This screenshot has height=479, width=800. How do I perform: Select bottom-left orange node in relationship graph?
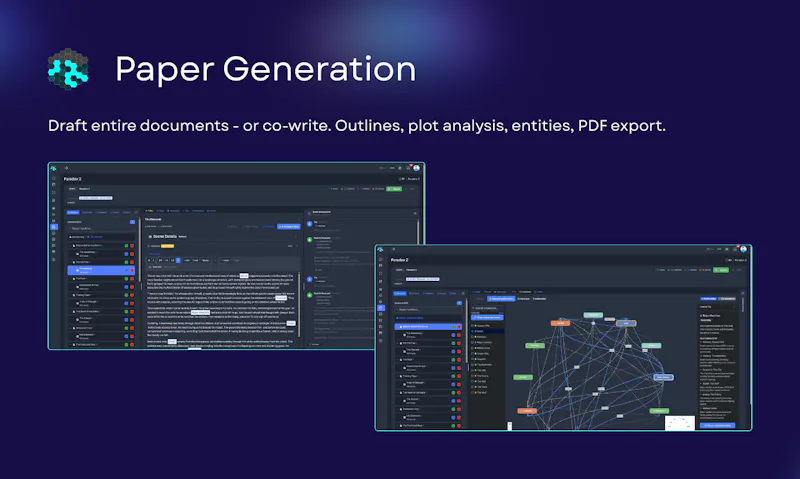coord(528,411)
